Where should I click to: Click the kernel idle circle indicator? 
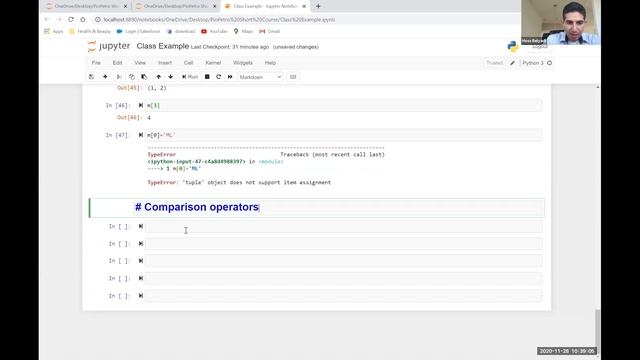click(x=549, y=63)
